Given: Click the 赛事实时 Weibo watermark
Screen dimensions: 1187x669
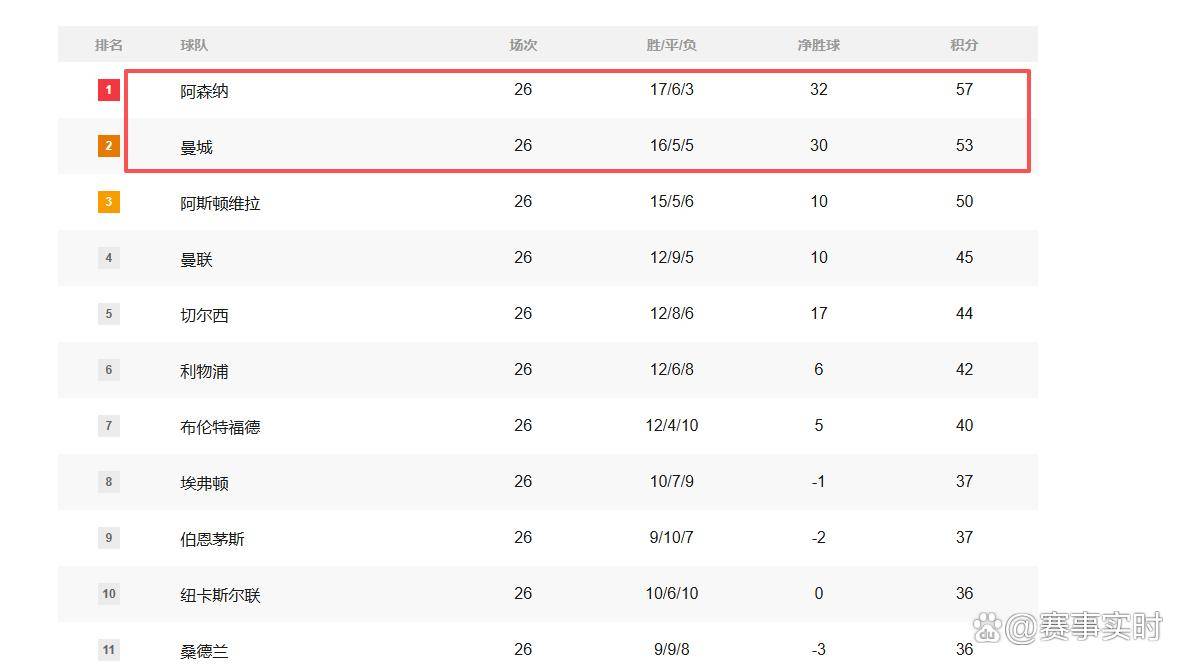Looking at the screenshot, I should pos(1070,627).
